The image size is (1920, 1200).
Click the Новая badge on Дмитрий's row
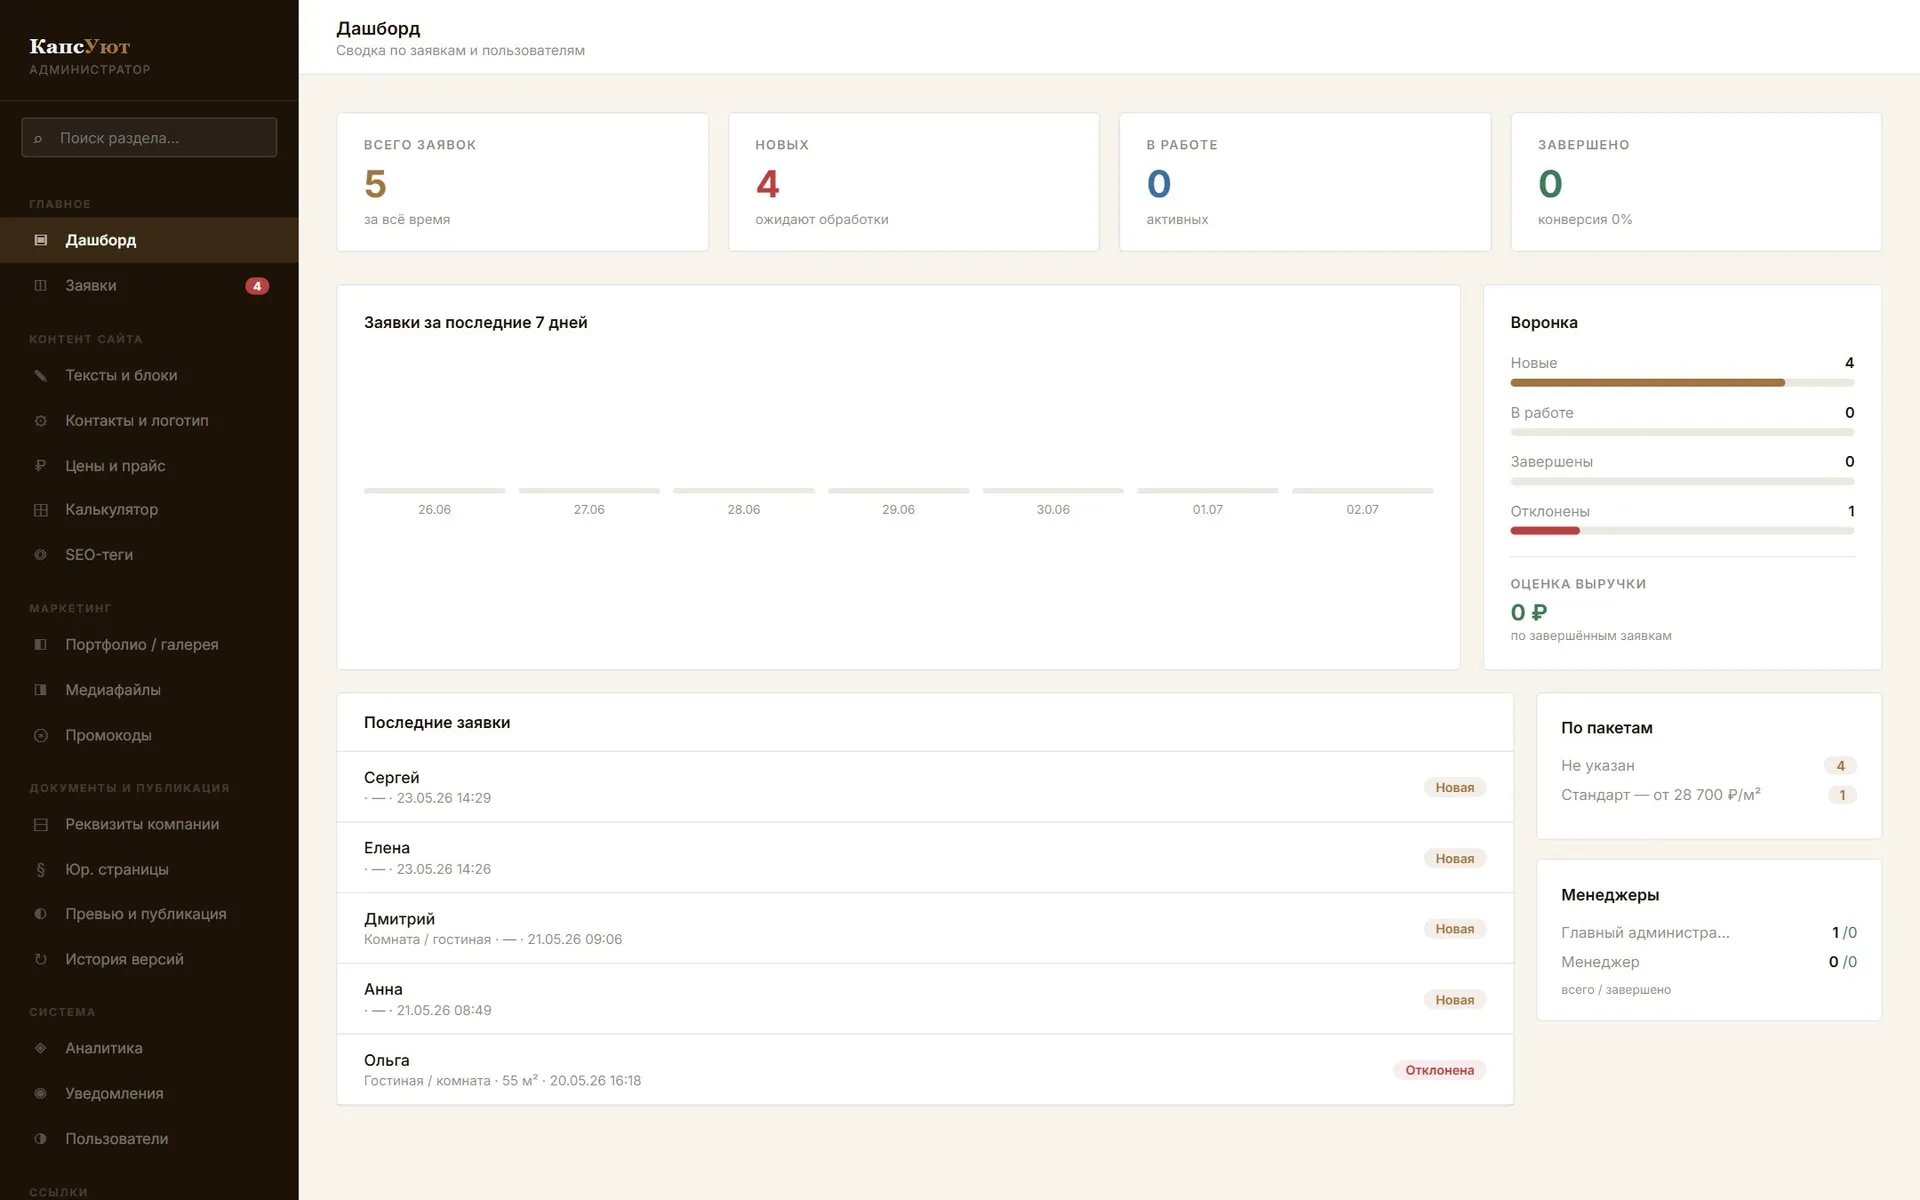tap(1454, 929)
